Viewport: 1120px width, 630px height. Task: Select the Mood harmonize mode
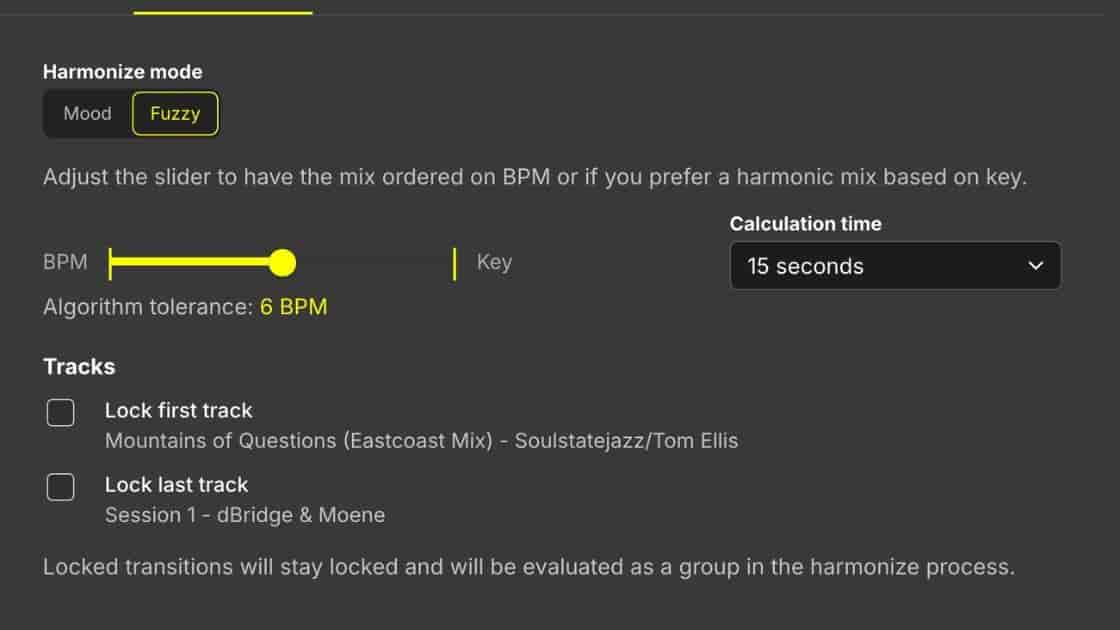click(x=87, y=113)
